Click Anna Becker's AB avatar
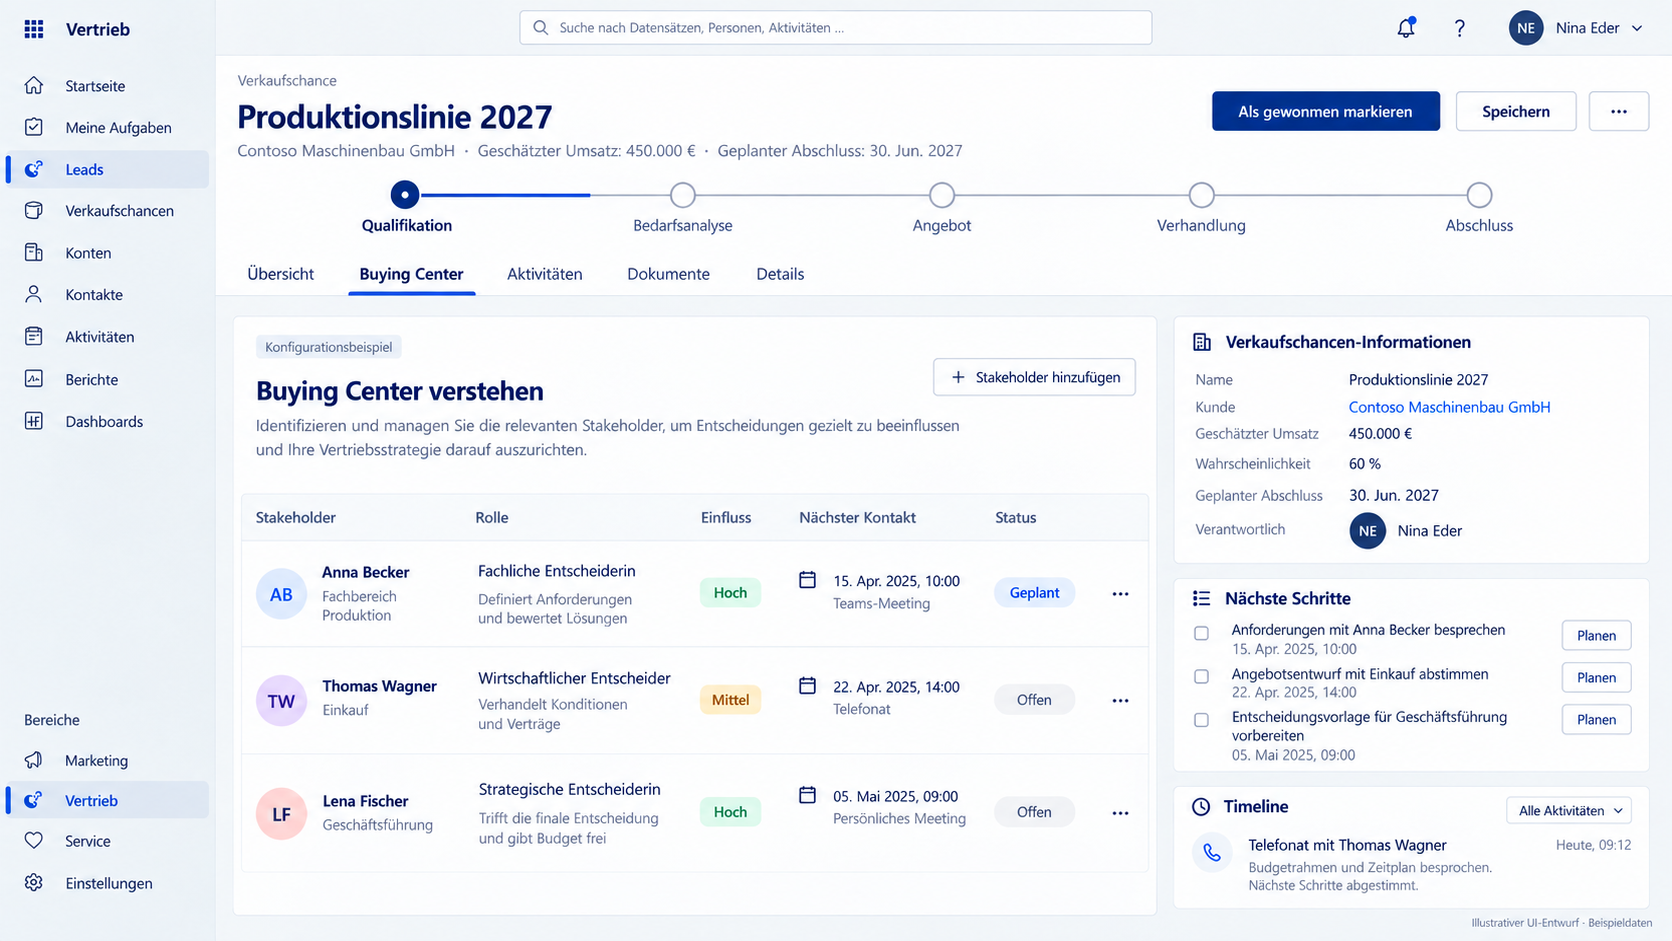Image resolution: width=1672 pixels, height=941 pixels. [x=281, y=594]
